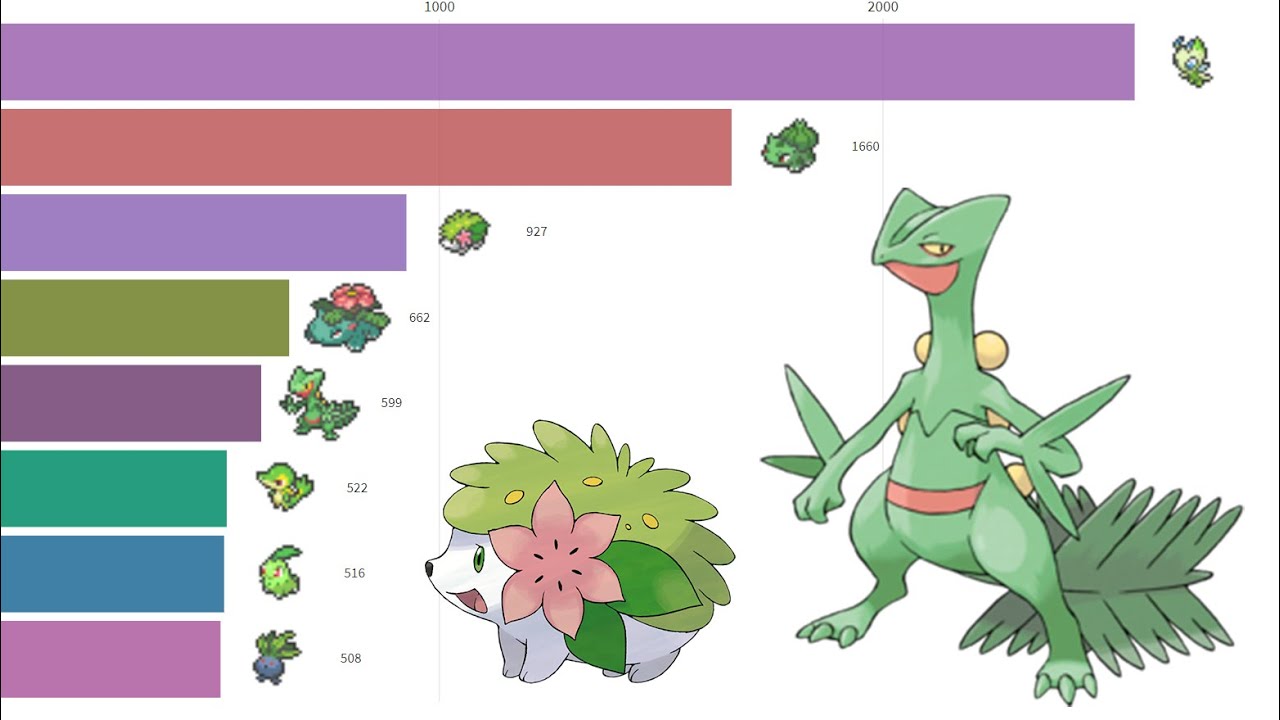Click the value label 522
This screenshot has height=720, width=1280.
(357, 488)
